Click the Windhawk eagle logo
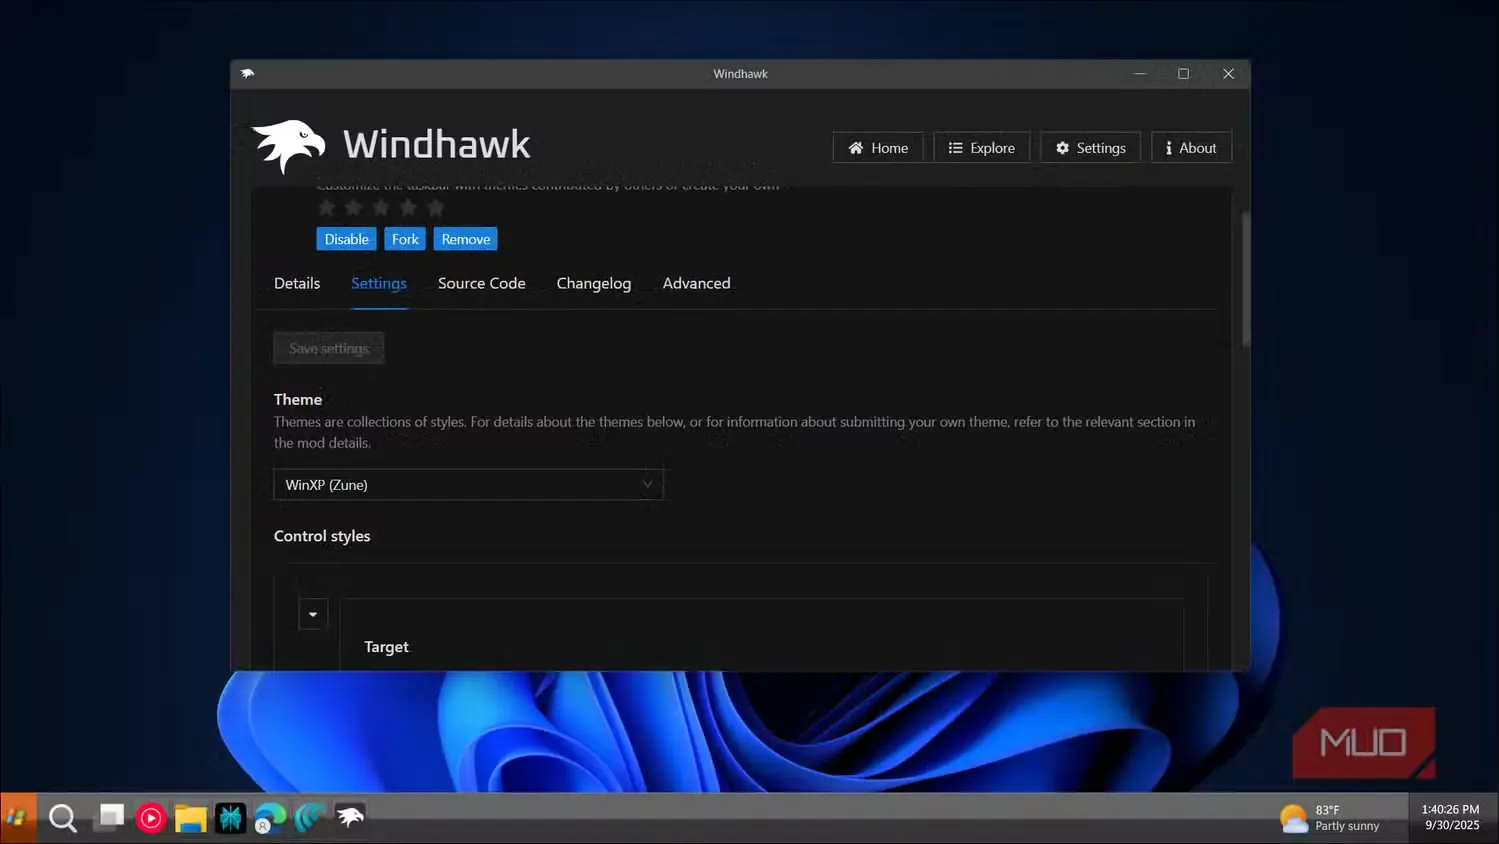Image resolution: width=1499 pixels, height=844 pixels. point(288,146)
